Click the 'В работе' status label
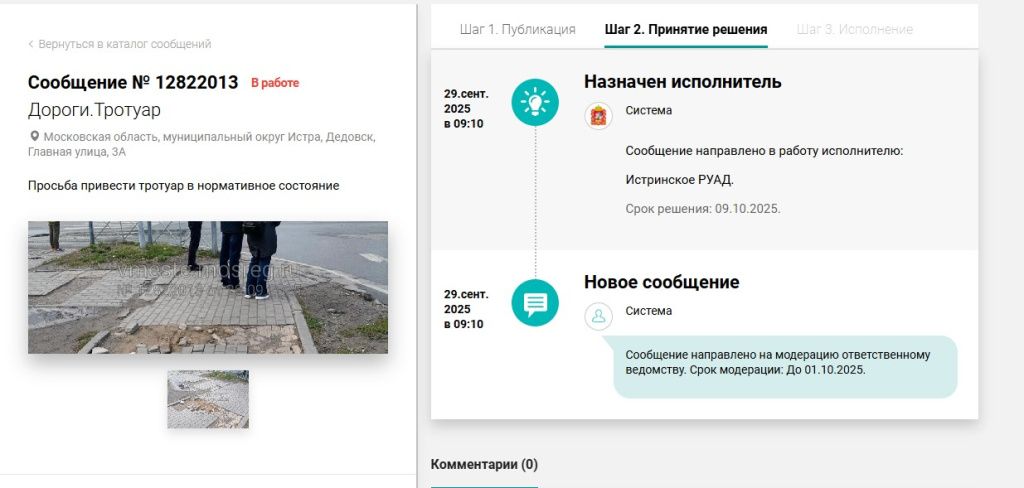The height and width of the screenshot is (488, 1024). click(274, 83)
